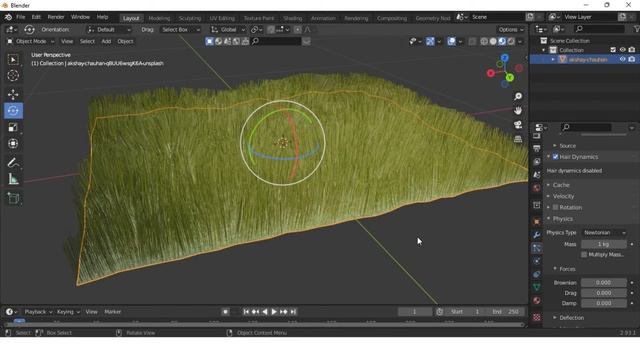
Task: Uncheck the Hair Dynamics checkbox
Action: [556, 157]
